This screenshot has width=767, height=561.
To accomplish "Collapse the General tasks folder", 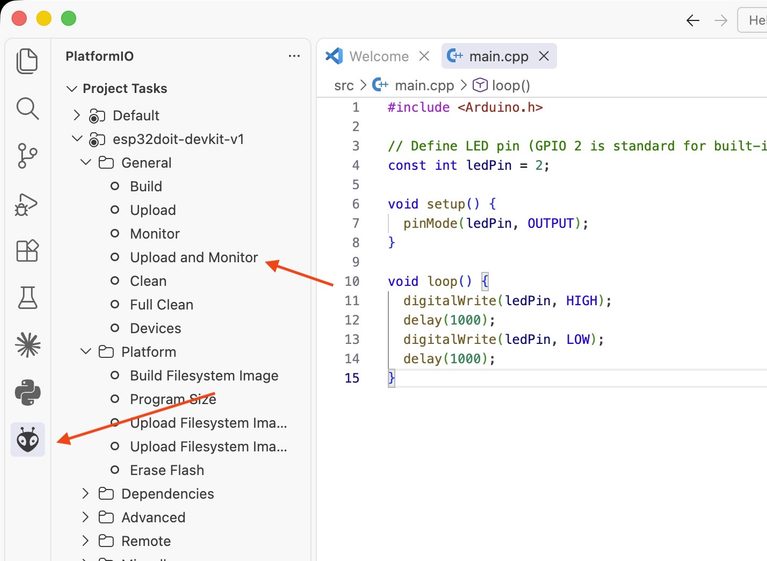I will pyautogui.click(x=86, y=162).
